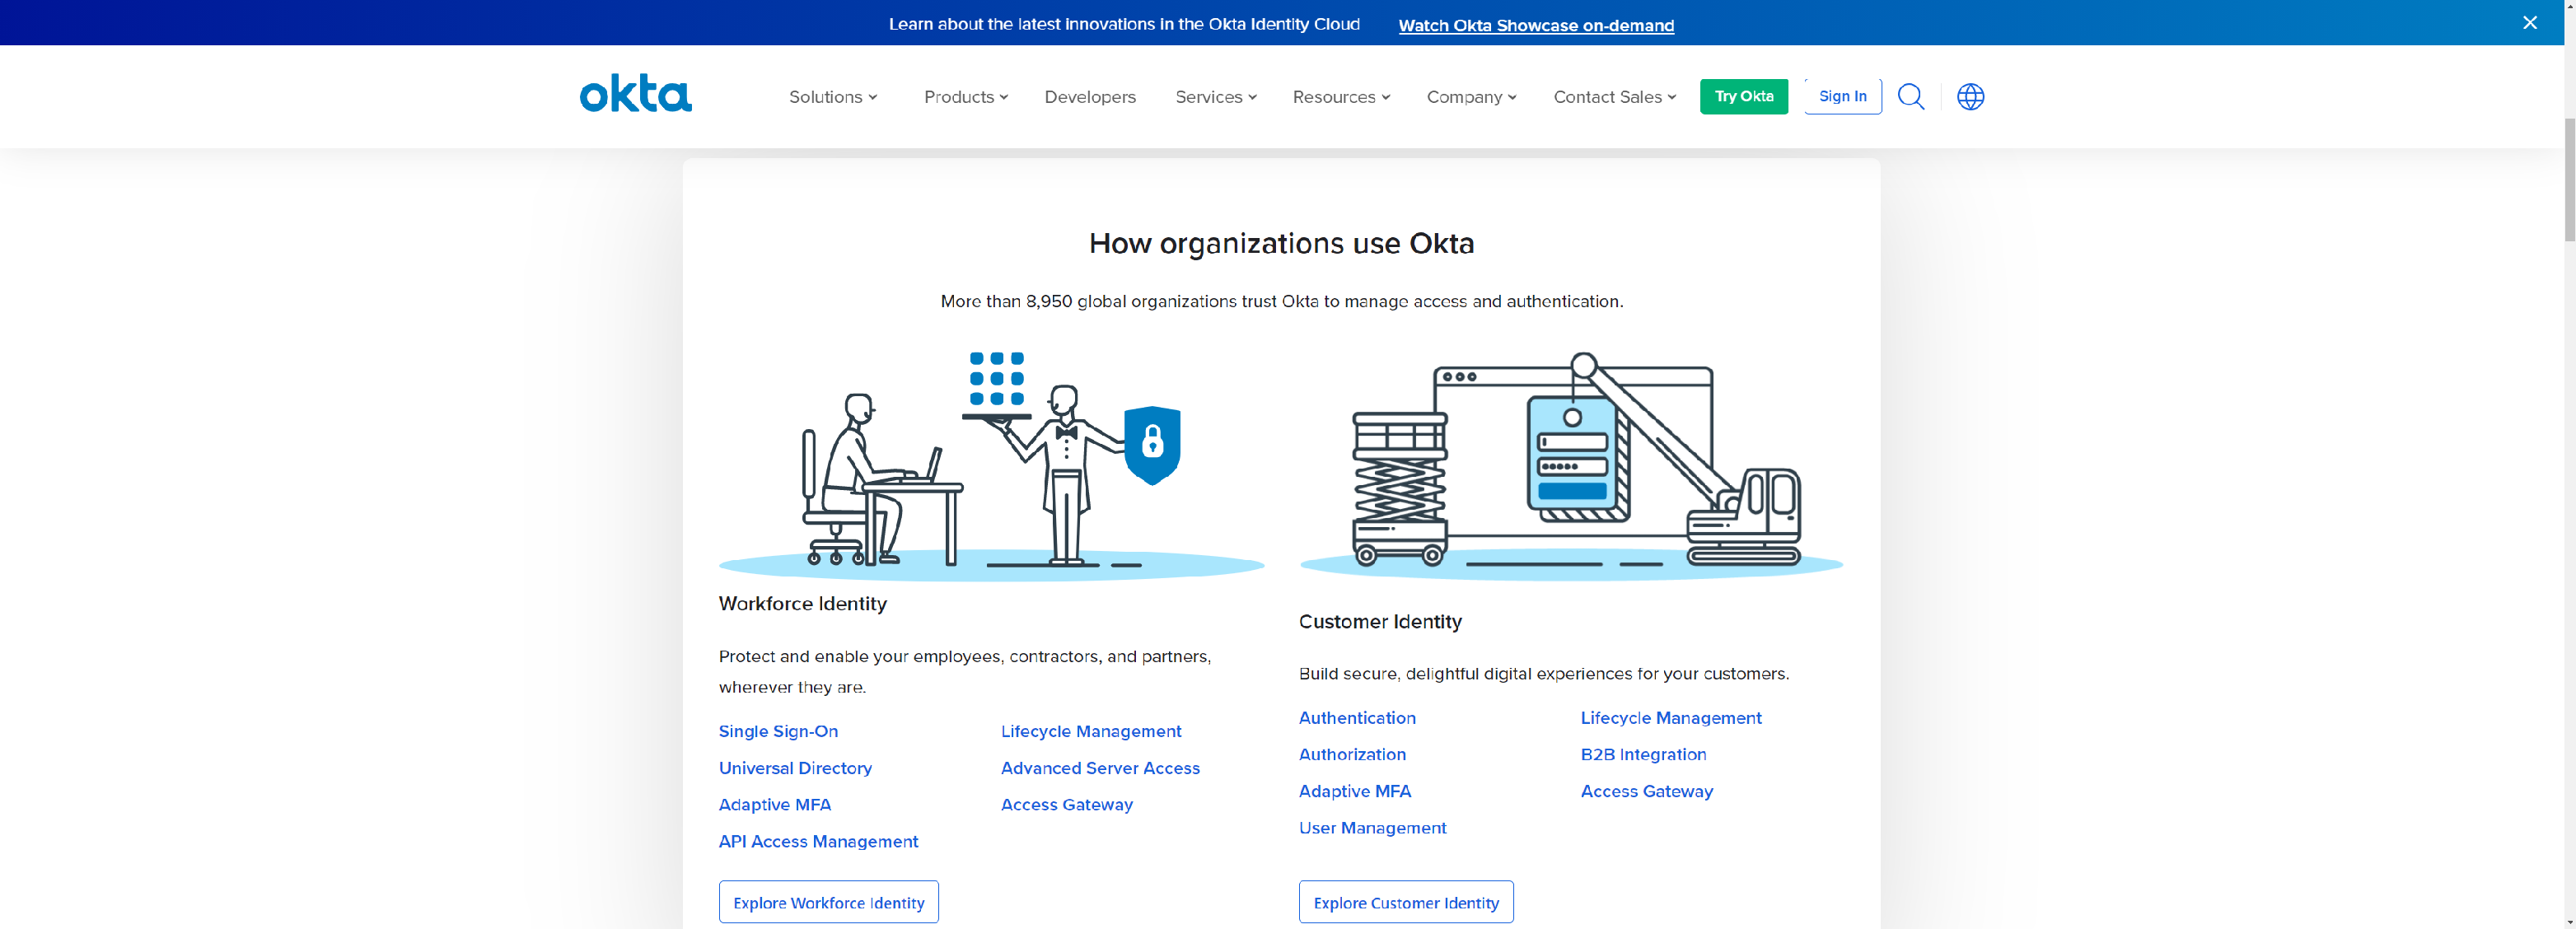Open the Authentication link
Screen dimensions: 2576x929
[1357, 718]
